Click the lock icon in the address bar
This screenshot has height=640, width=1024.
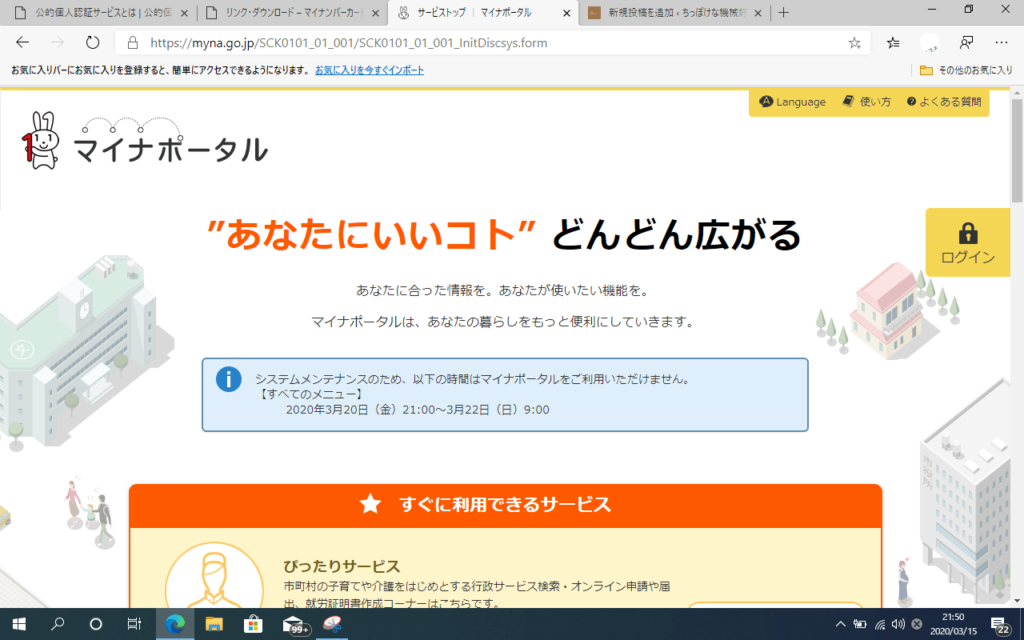click(x=133, y=43)
